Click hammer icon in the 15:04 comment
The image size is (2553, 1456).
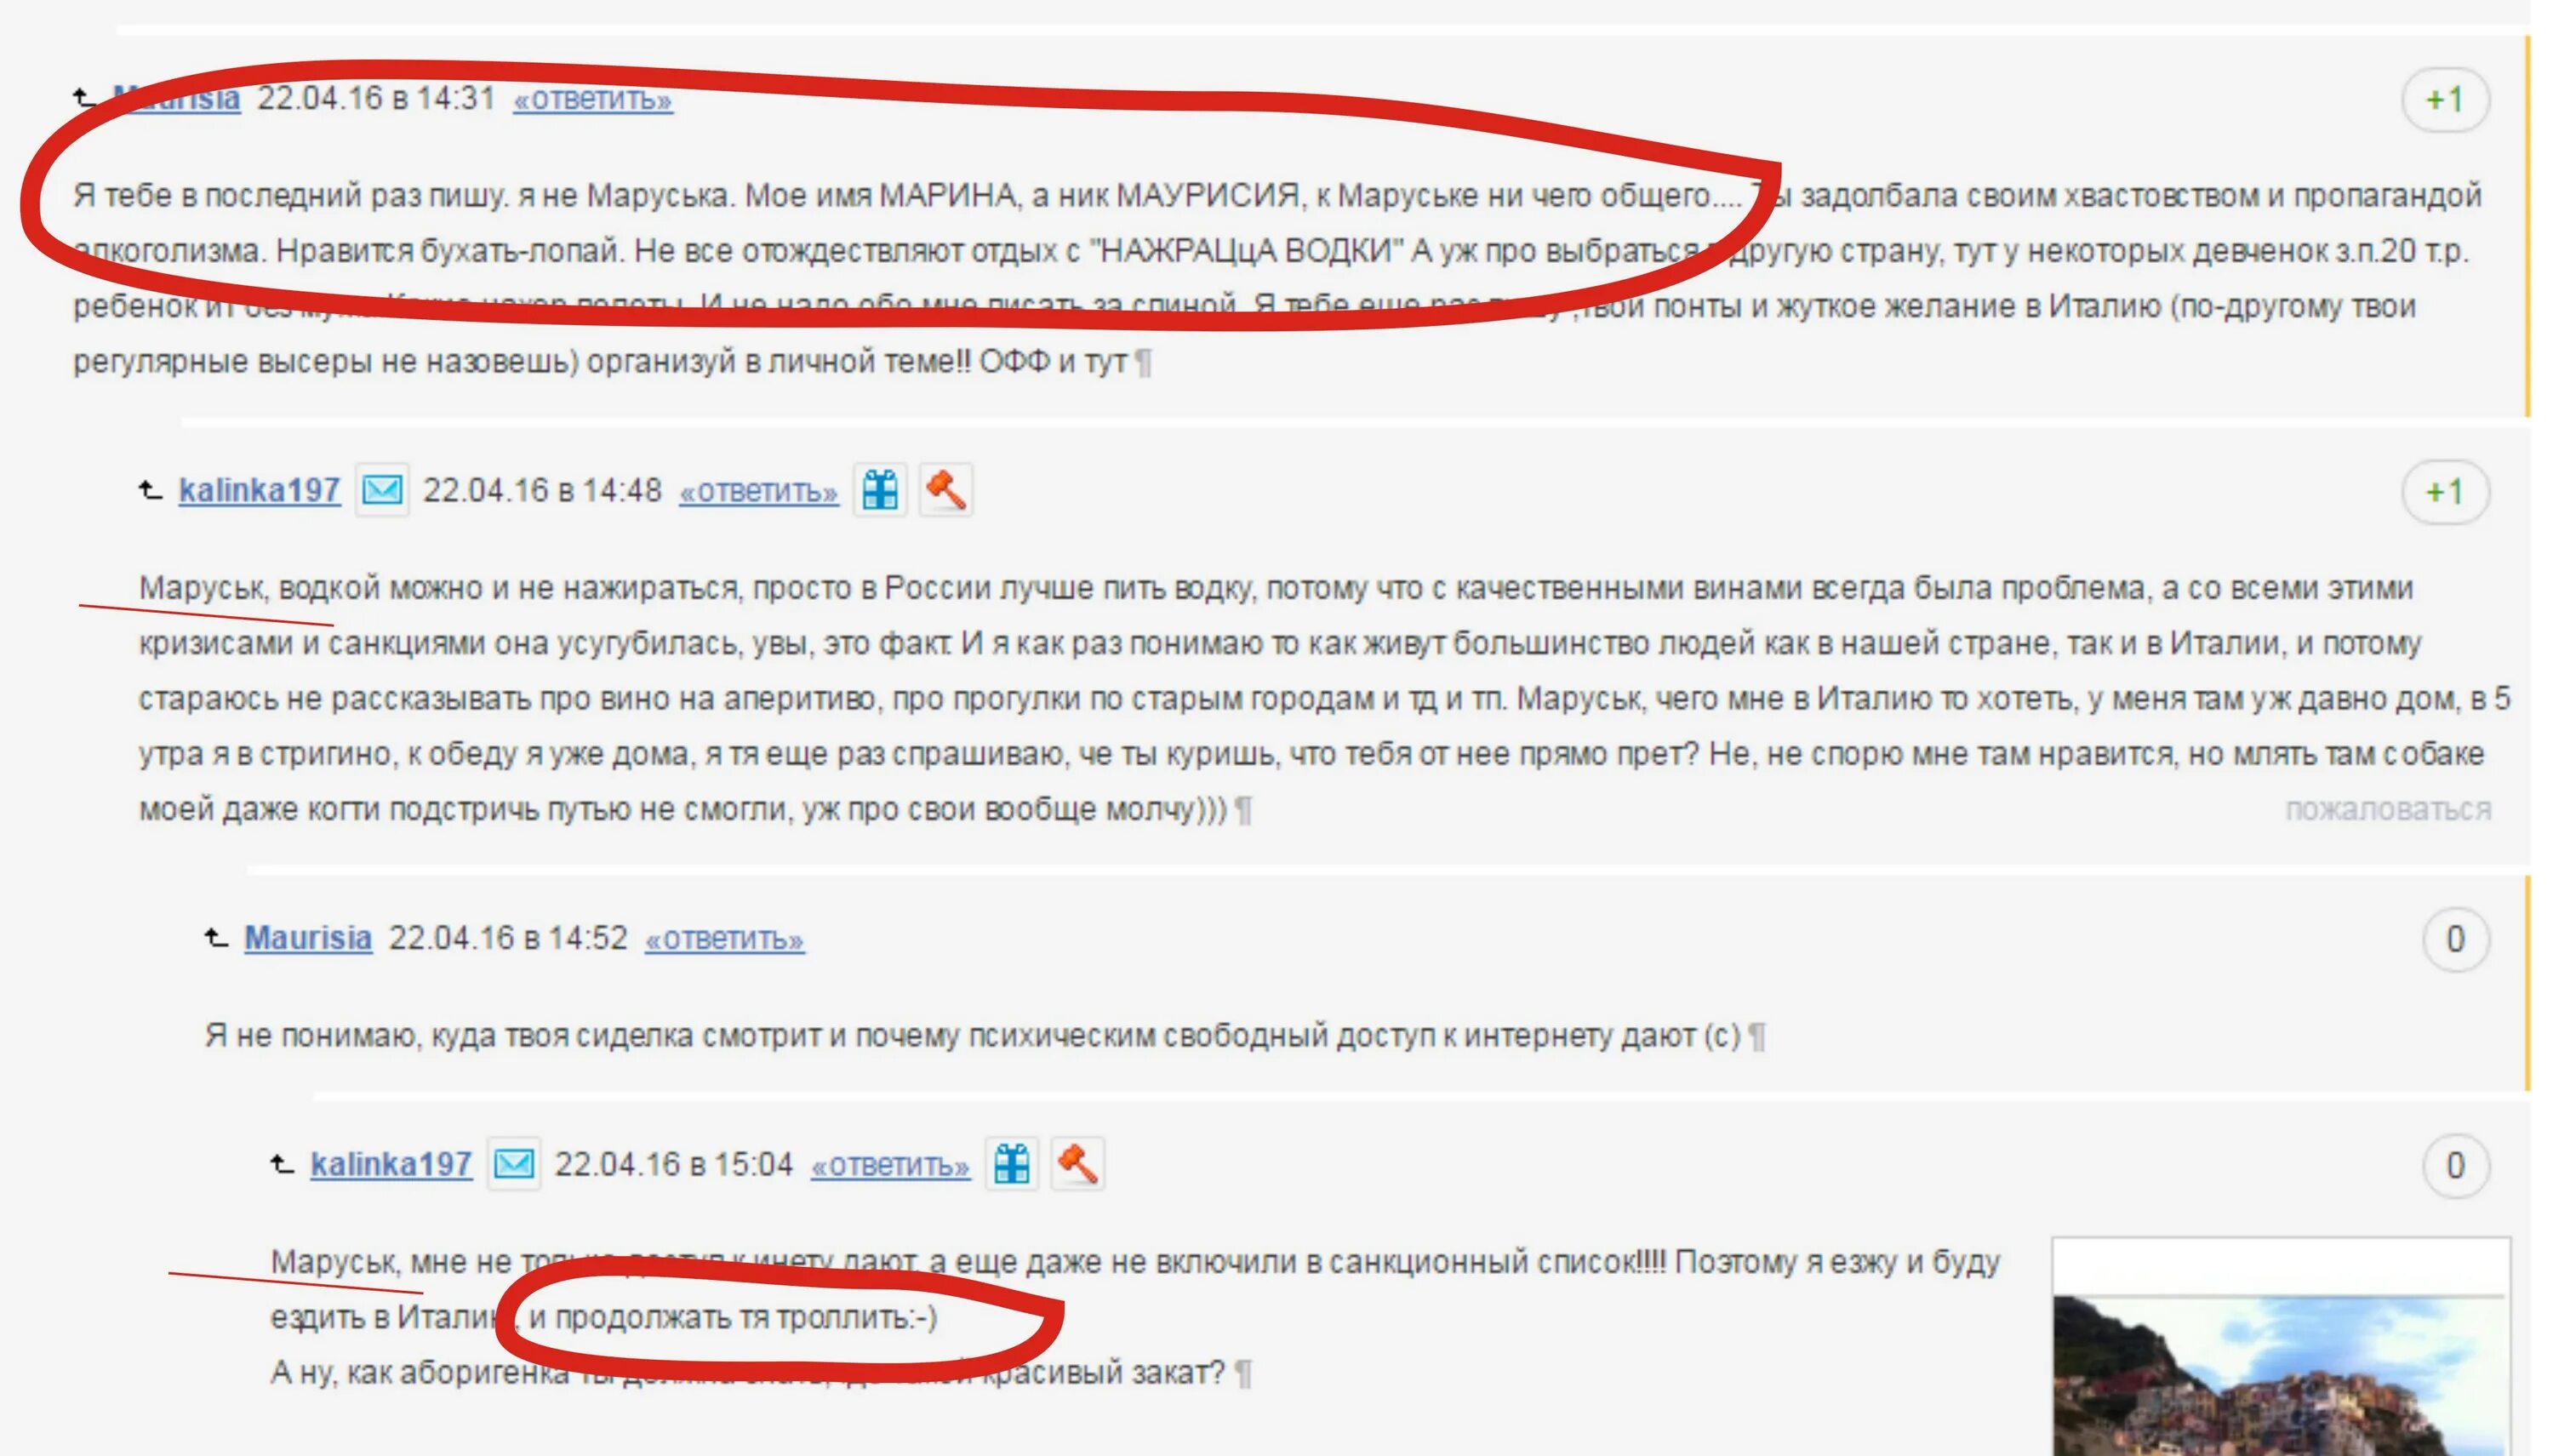[1078, 1164]
